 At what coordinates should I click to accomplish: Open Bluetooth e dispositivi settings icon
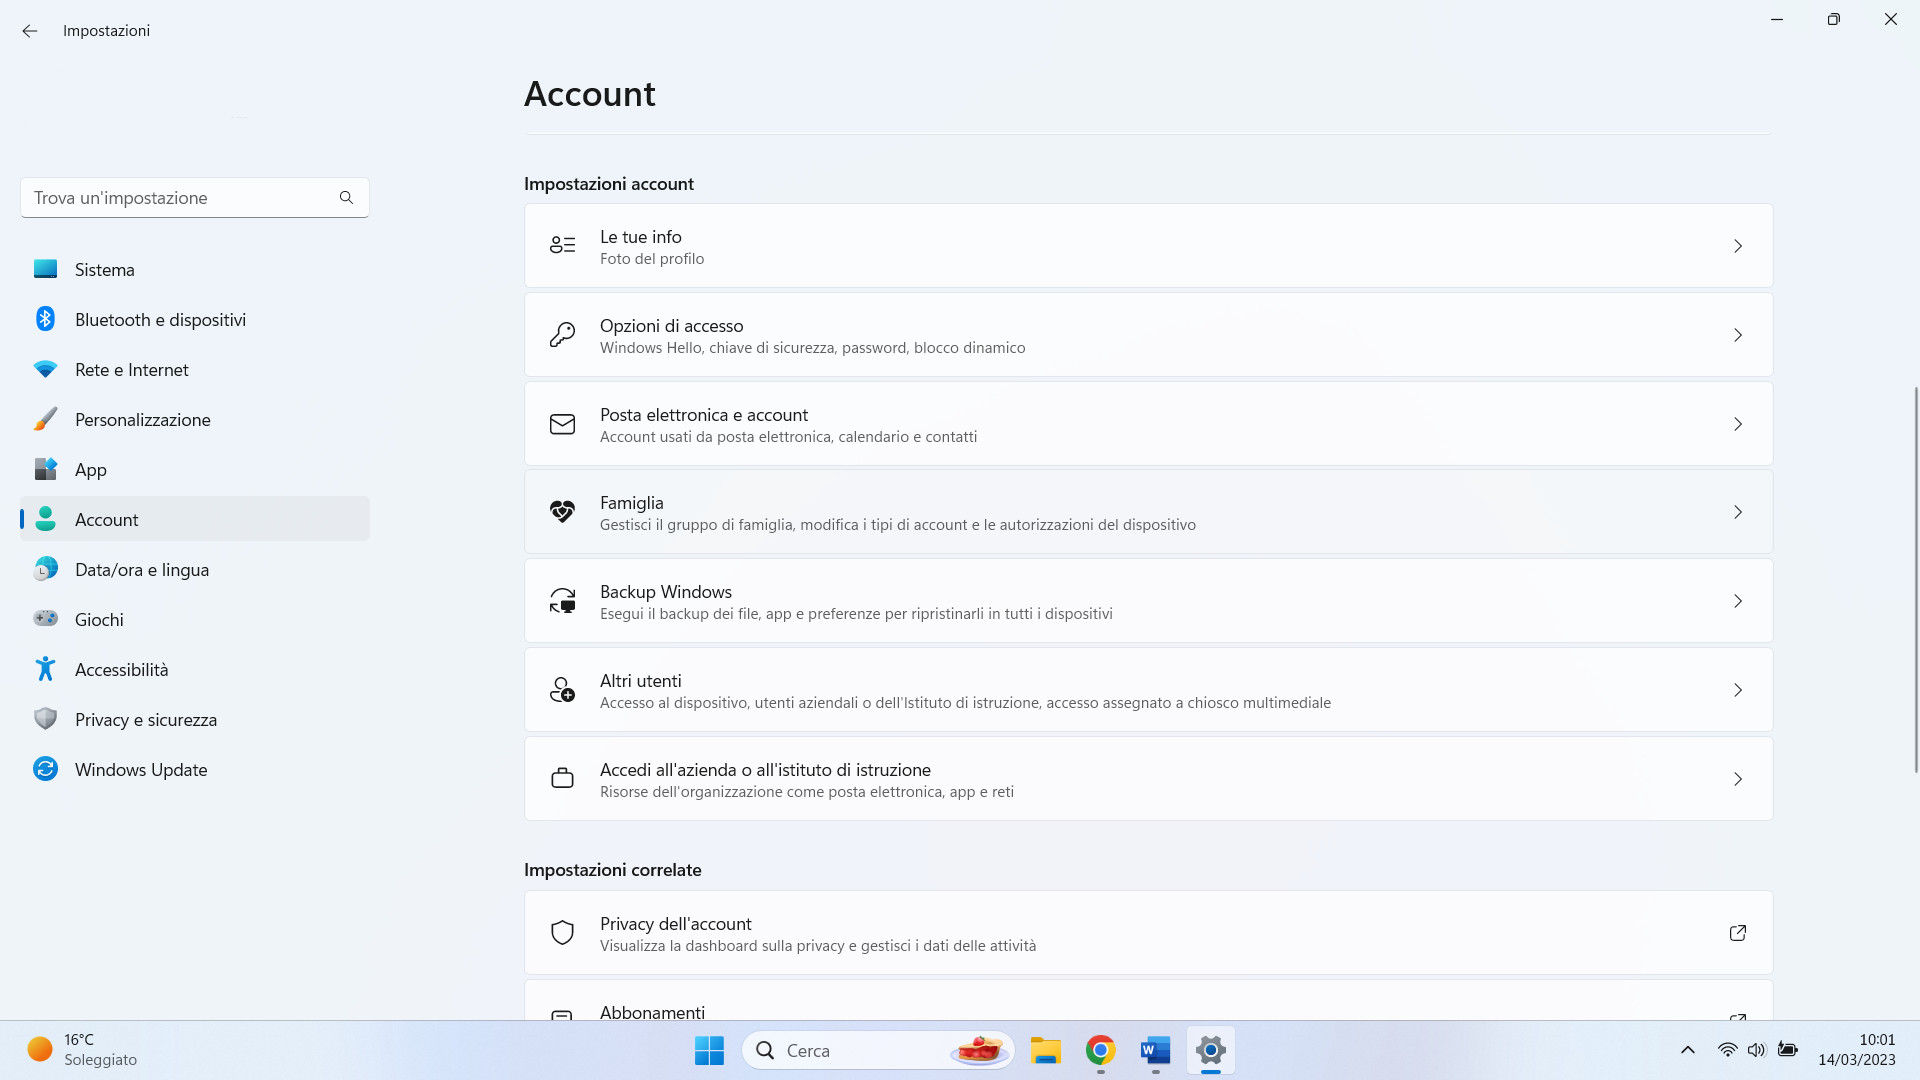click(x=45, y=319)
